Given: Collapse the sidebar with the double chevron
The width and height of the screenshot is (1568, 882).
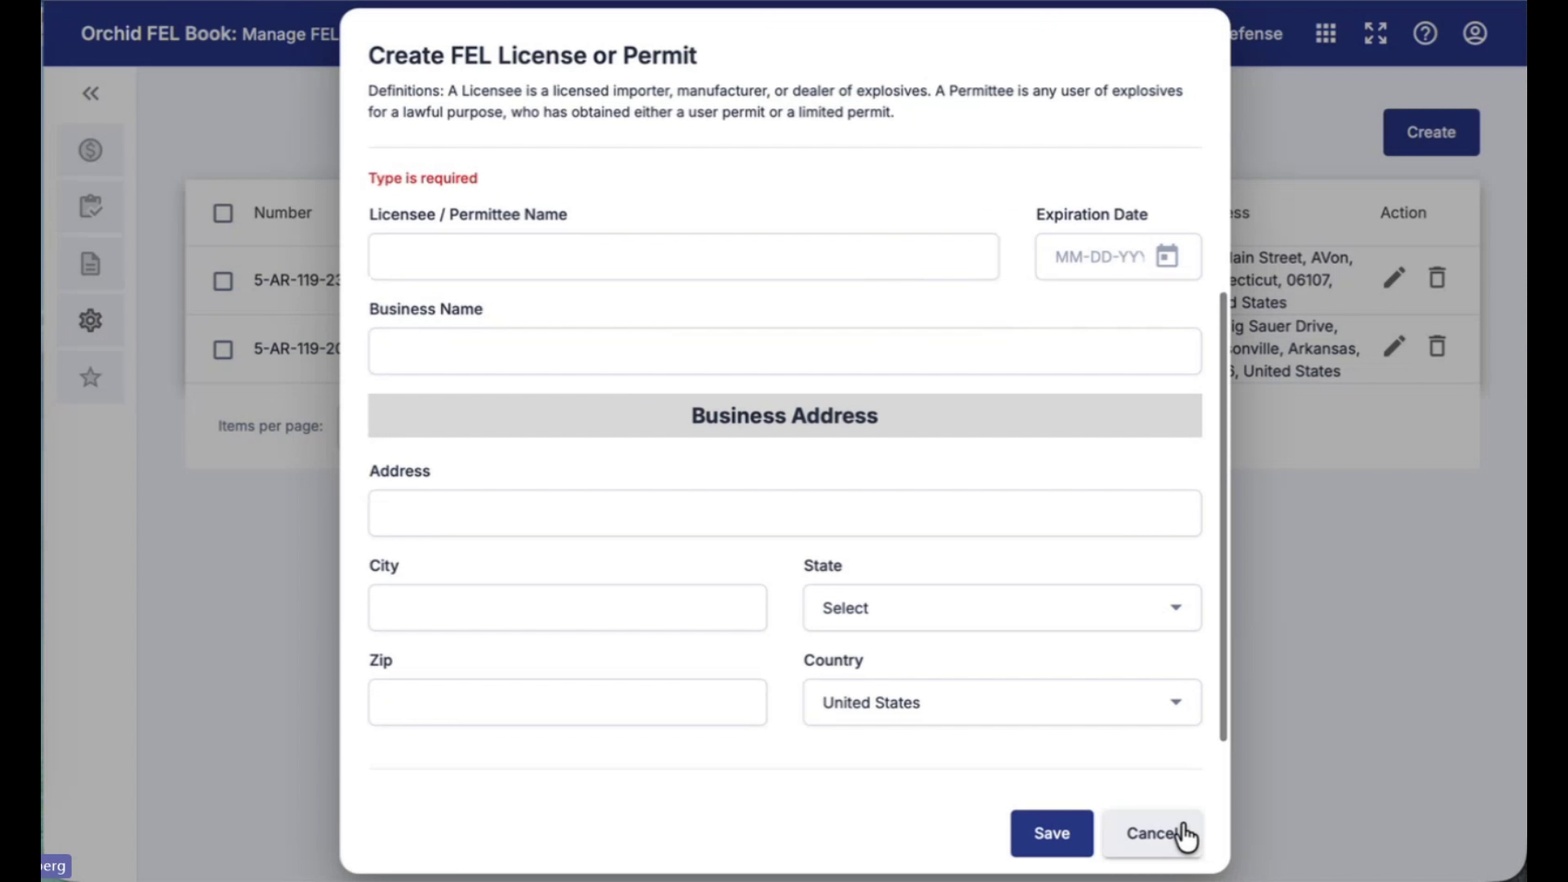Looking at the screenshot, I should pyautogui.click(x=91, y=93).
